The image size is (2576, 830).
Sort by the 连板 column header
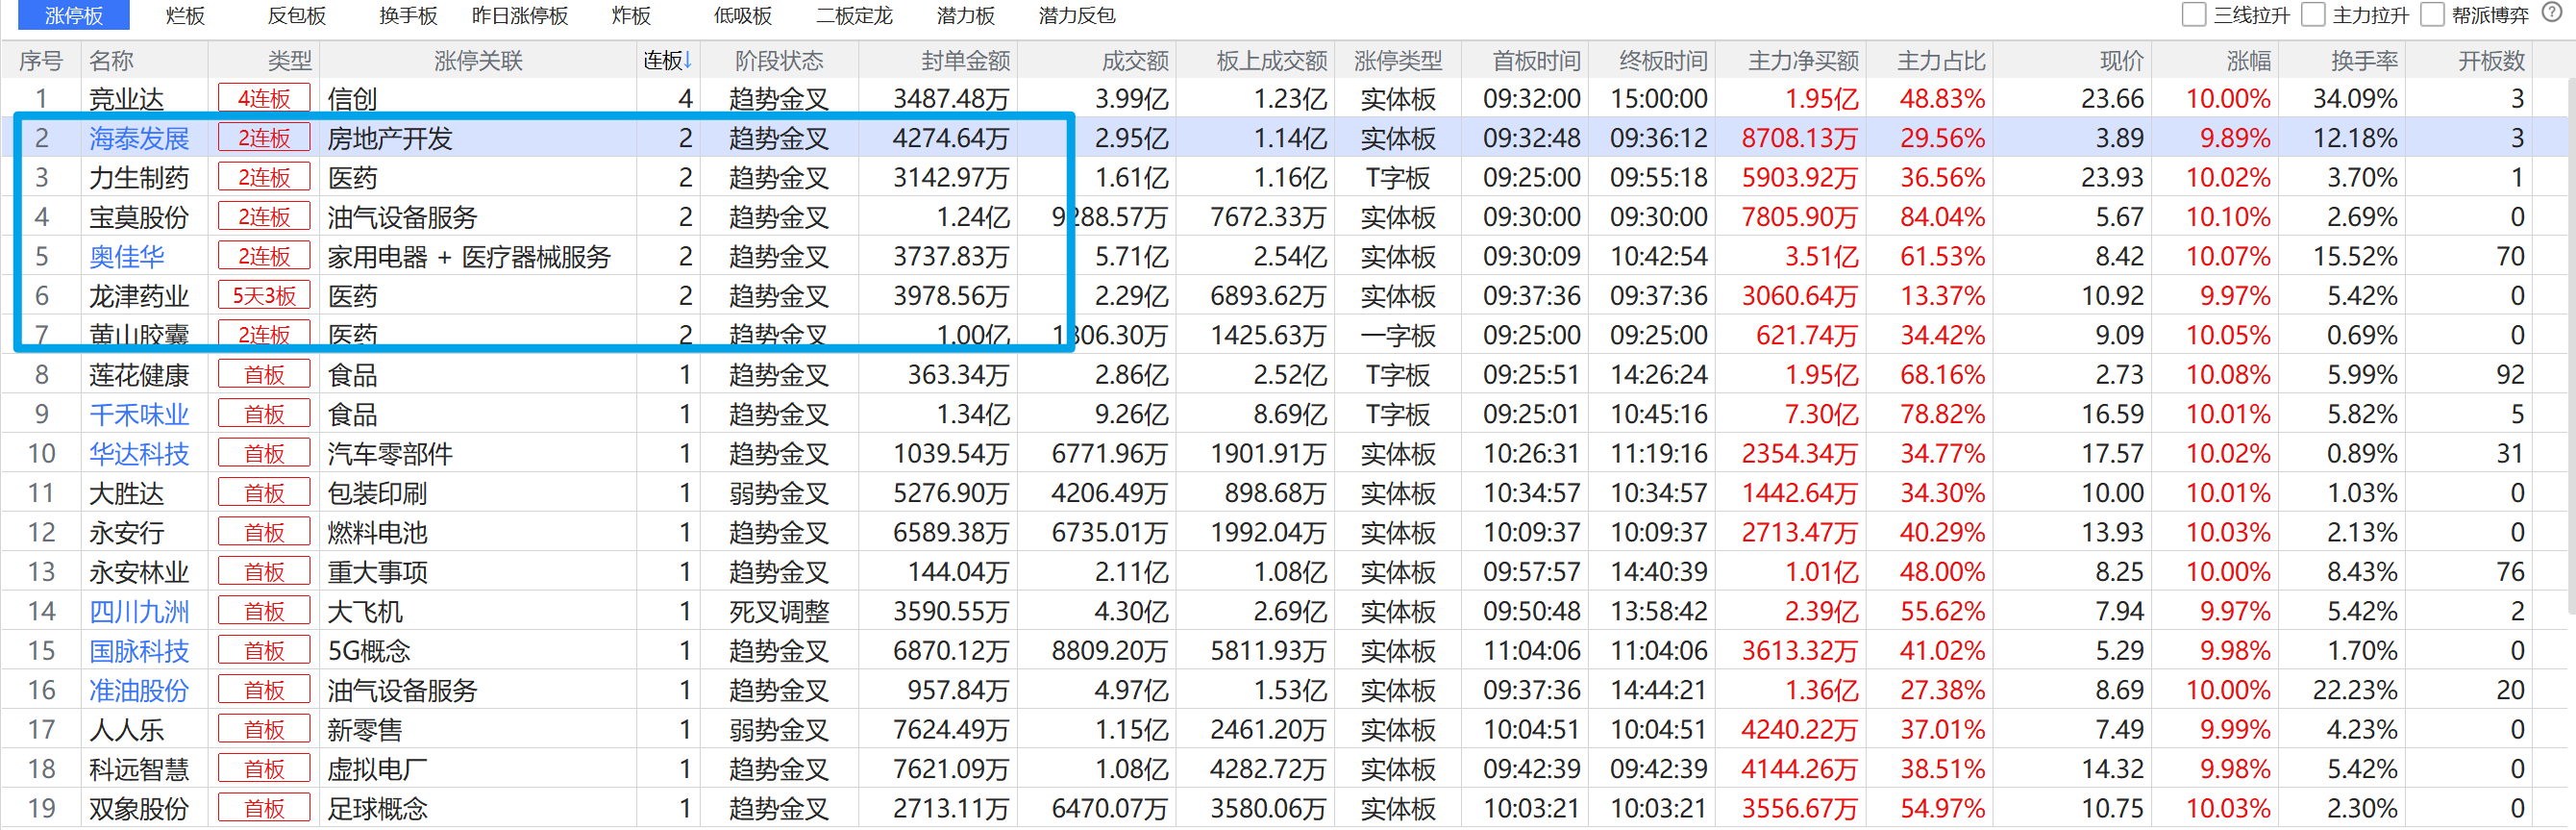coord(667,60)
